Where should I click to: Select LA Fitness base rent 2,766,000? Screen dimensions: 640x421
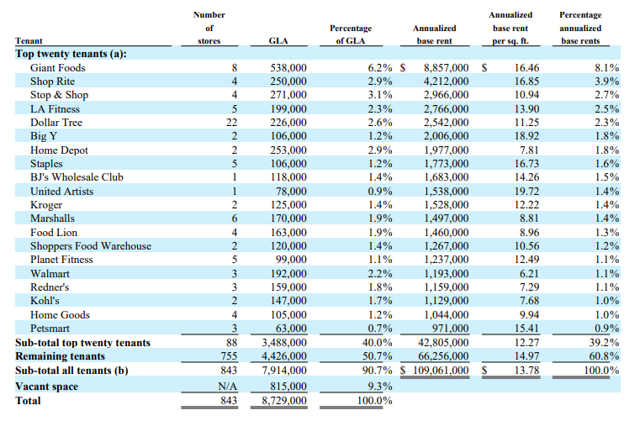[446, 109]
